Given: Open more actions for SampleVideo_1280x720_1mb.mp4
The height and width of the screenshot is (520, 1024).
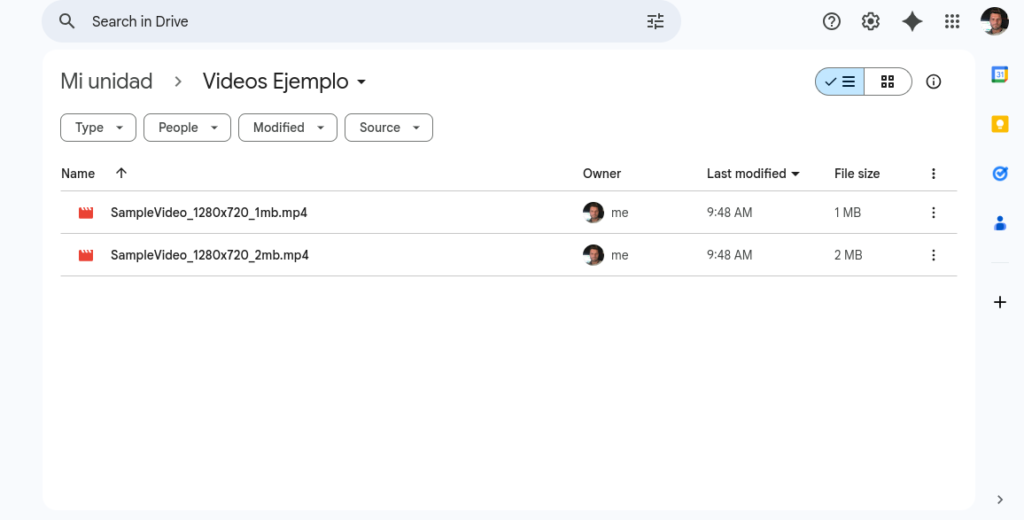Looking at the screenshot, I should [x=933, y=212].
